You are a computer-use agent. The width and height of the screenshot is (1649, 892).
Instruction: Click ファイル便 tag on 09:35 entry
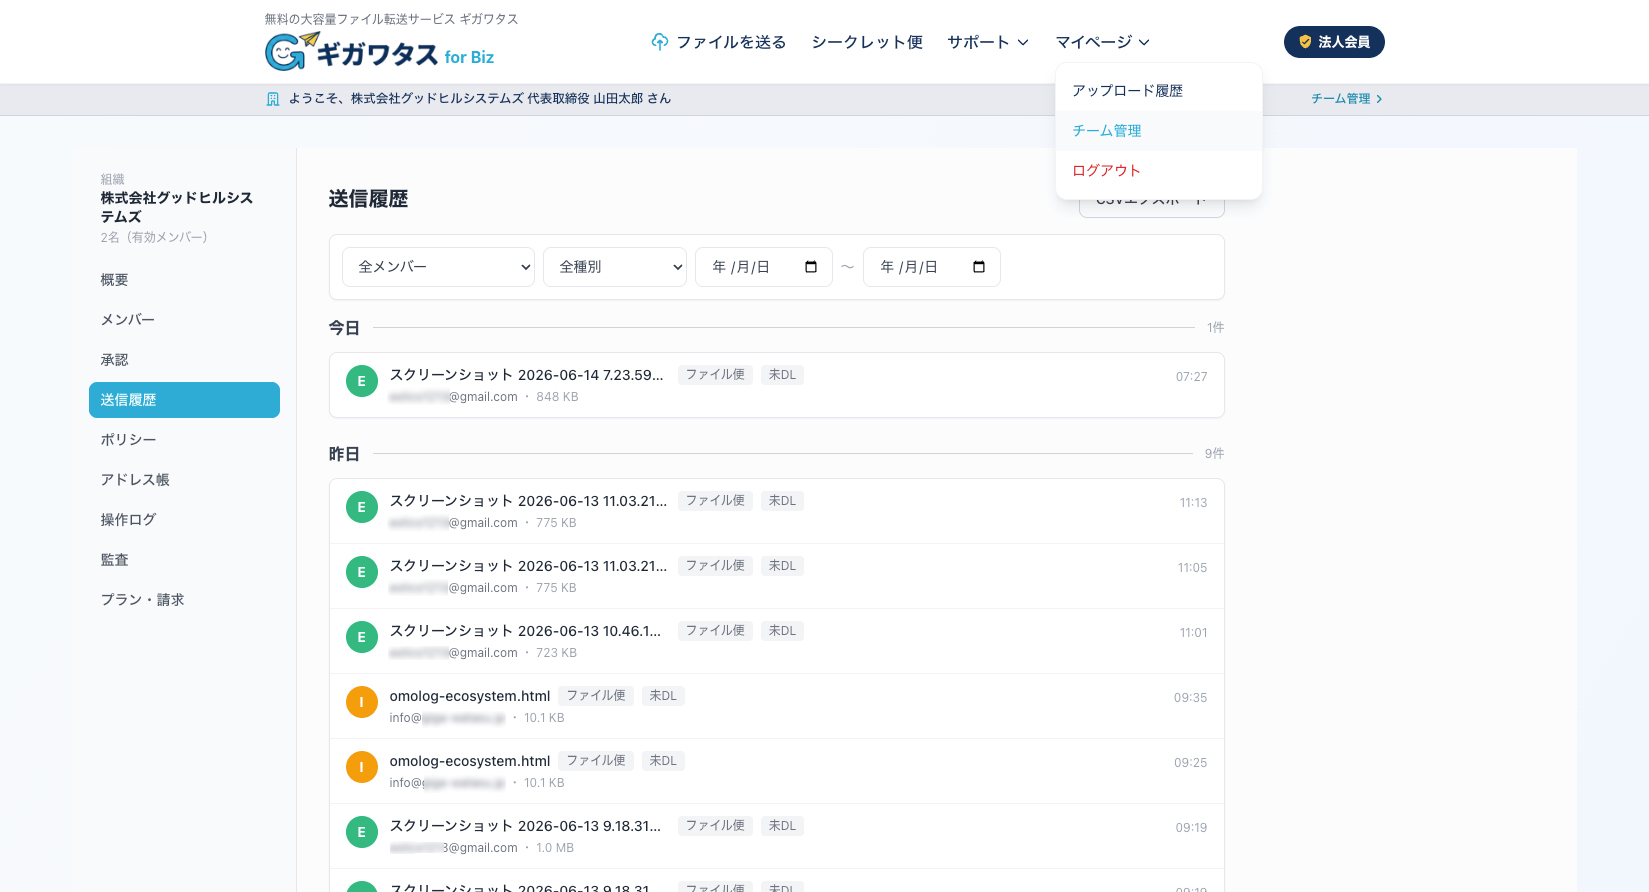(596, 696)
